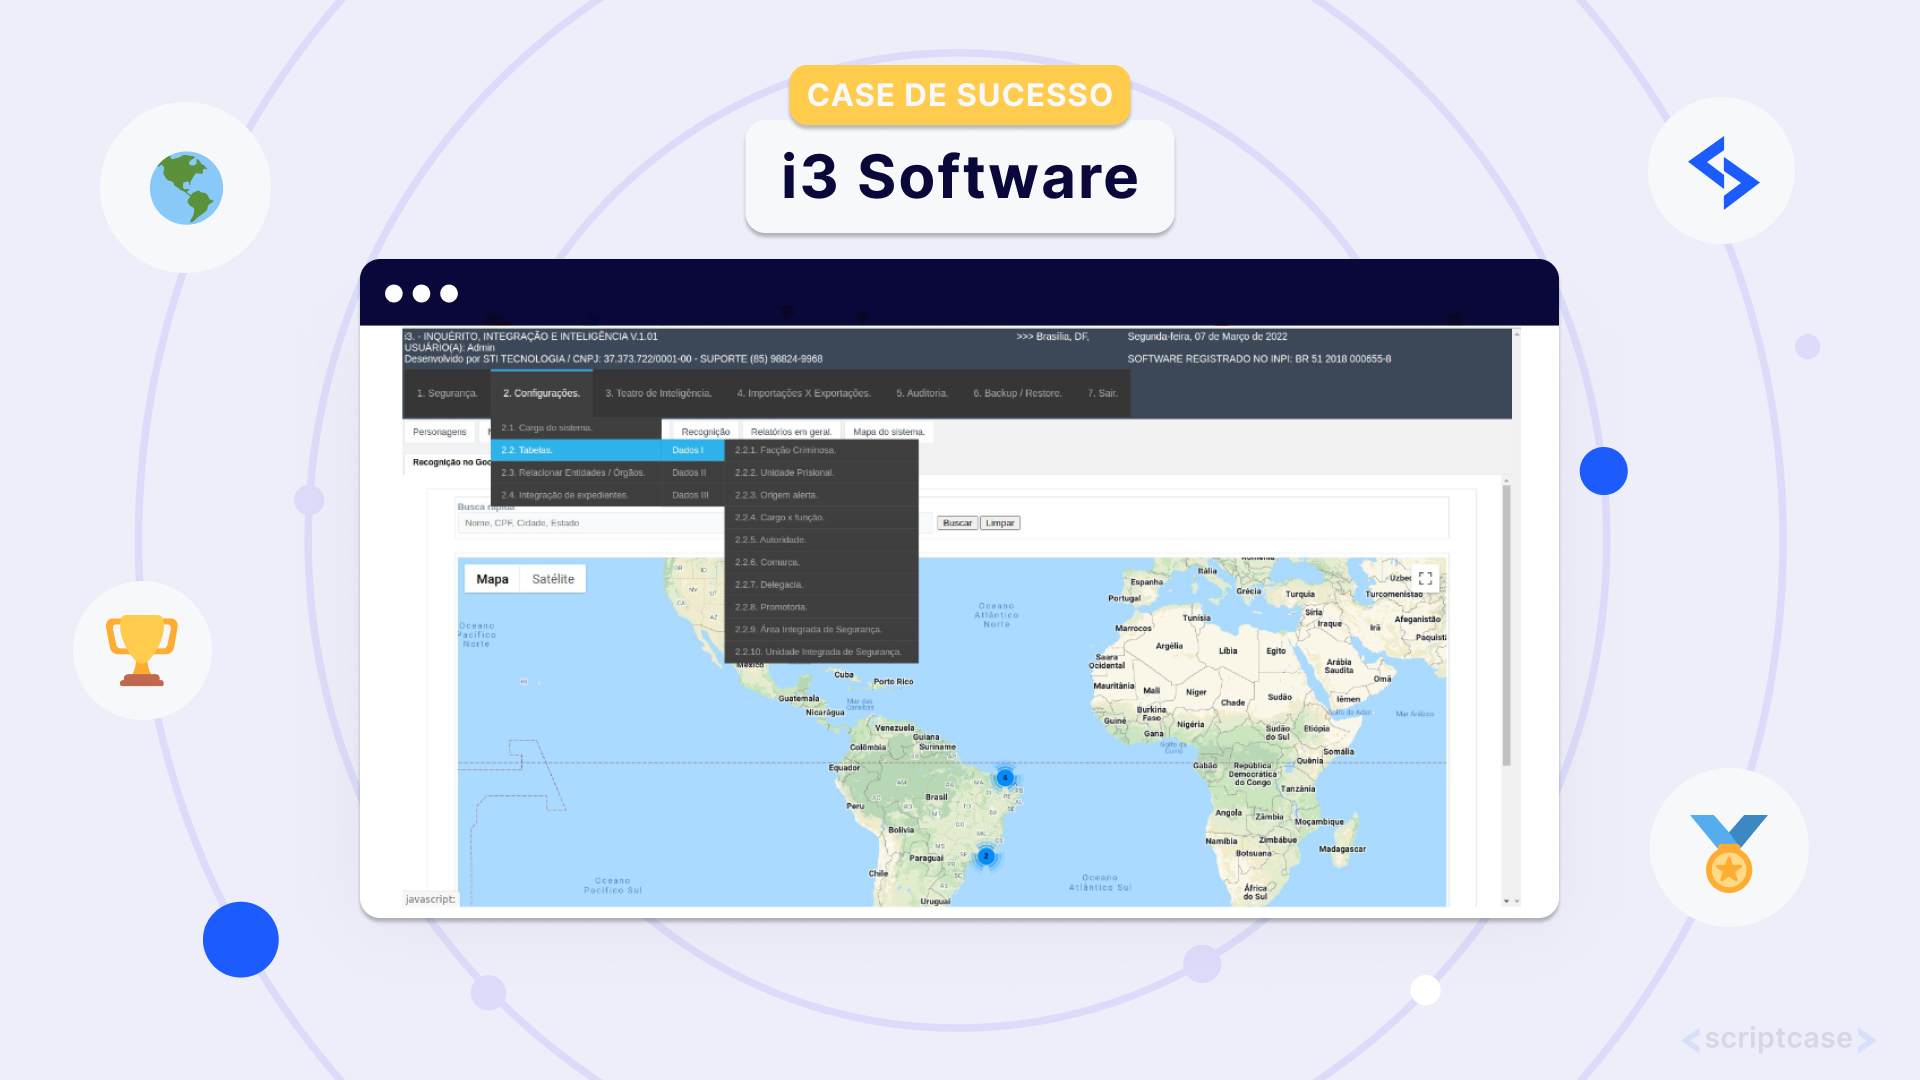The width and height of the screenshot is (1920, 1080).
Task: Select 2.4. Integração de expedientes
Action: (x=576, y=495)
